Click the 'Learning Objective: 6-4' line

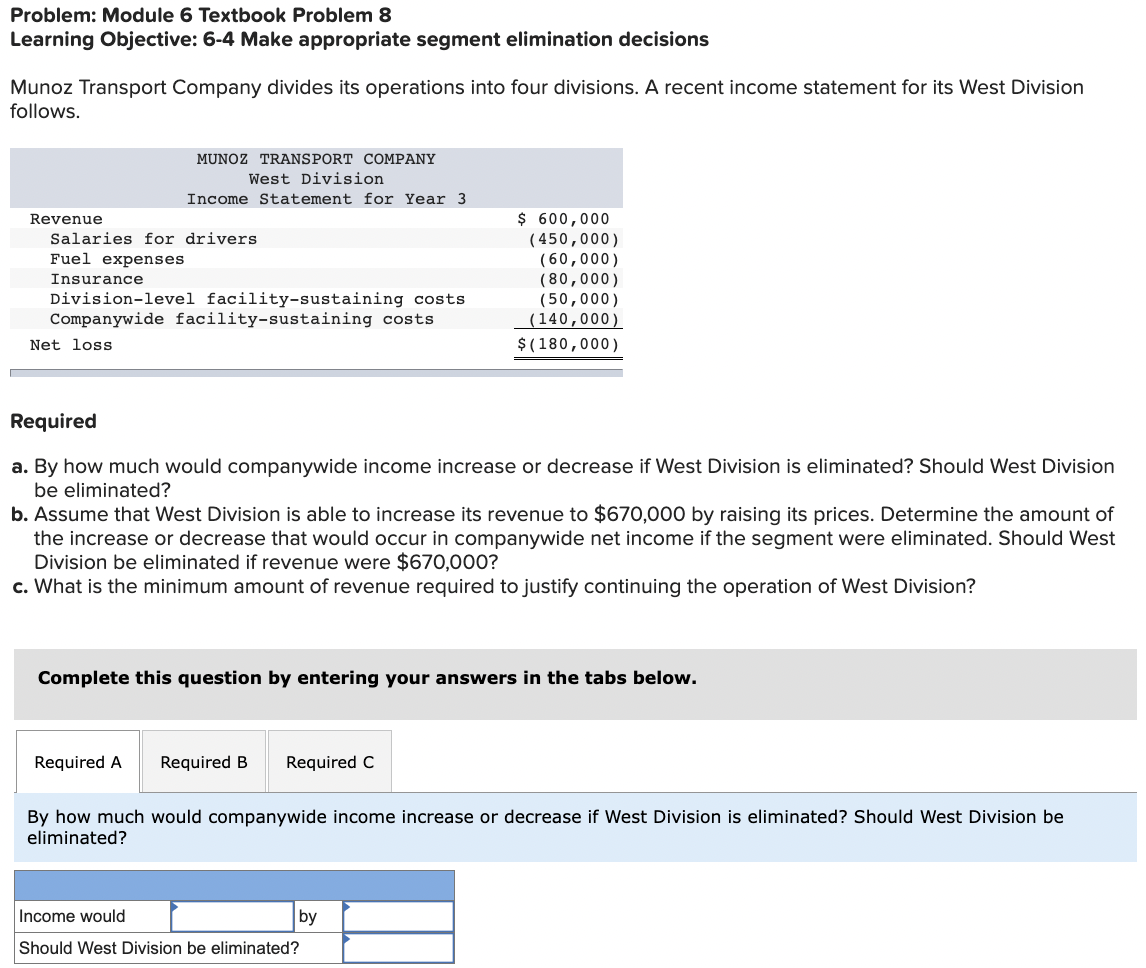tap(360, 39)
